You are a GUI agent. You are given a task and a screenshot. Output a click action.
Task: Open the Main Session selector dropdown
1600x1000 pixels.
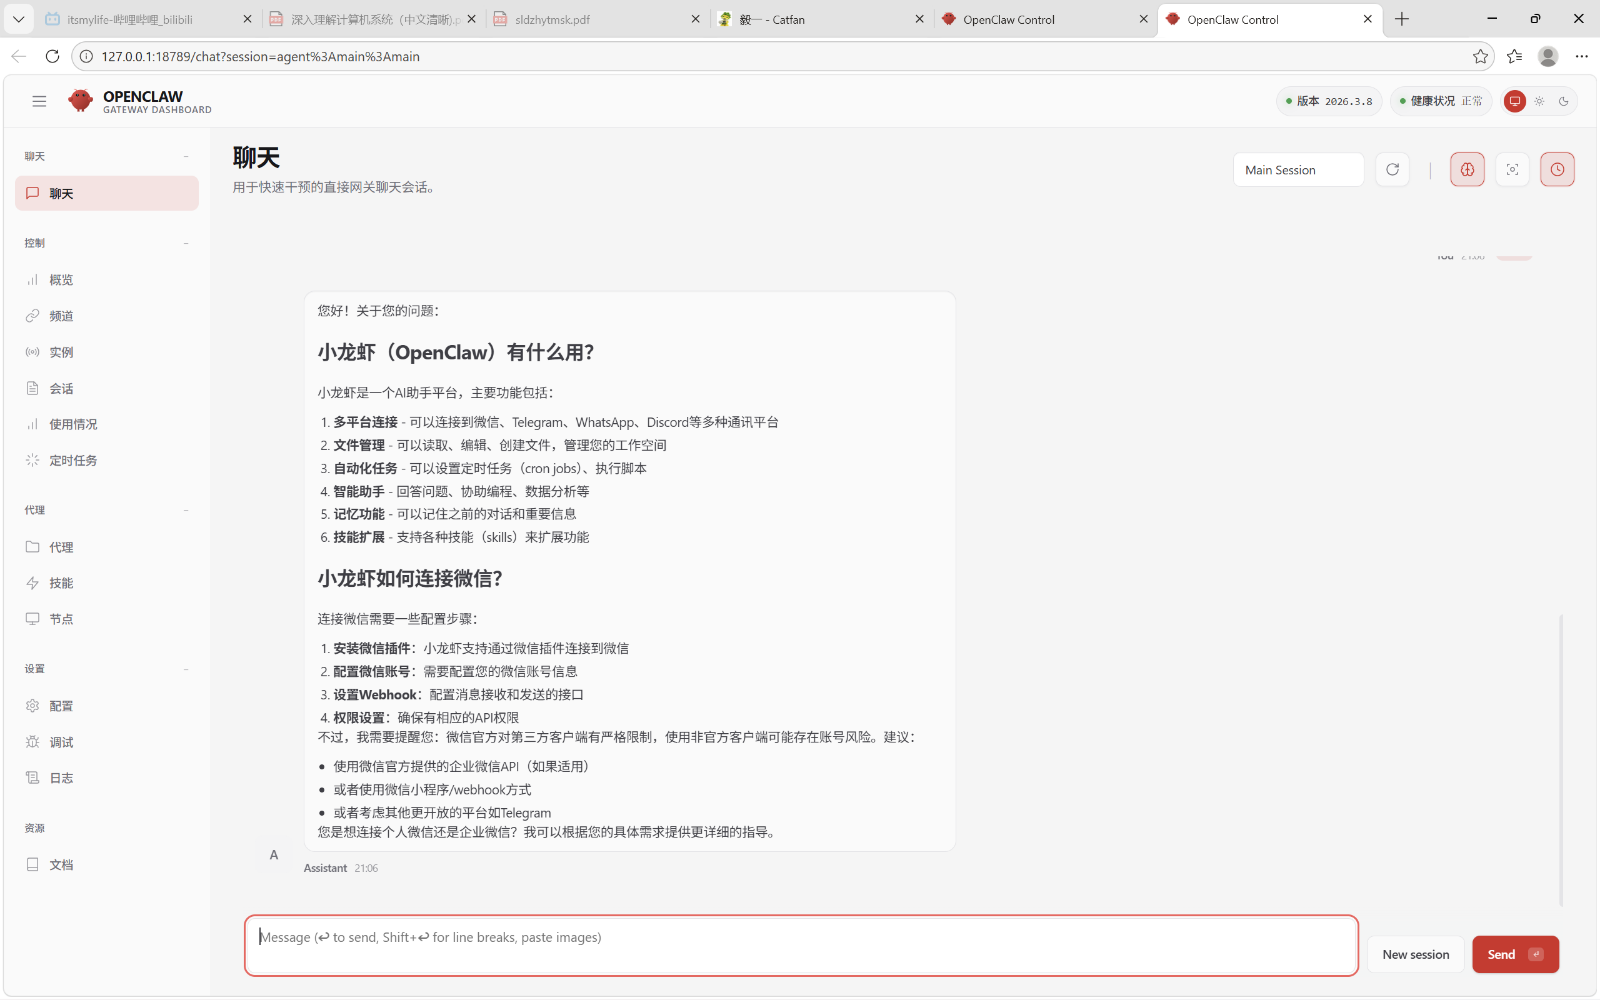click(1298, 170)
